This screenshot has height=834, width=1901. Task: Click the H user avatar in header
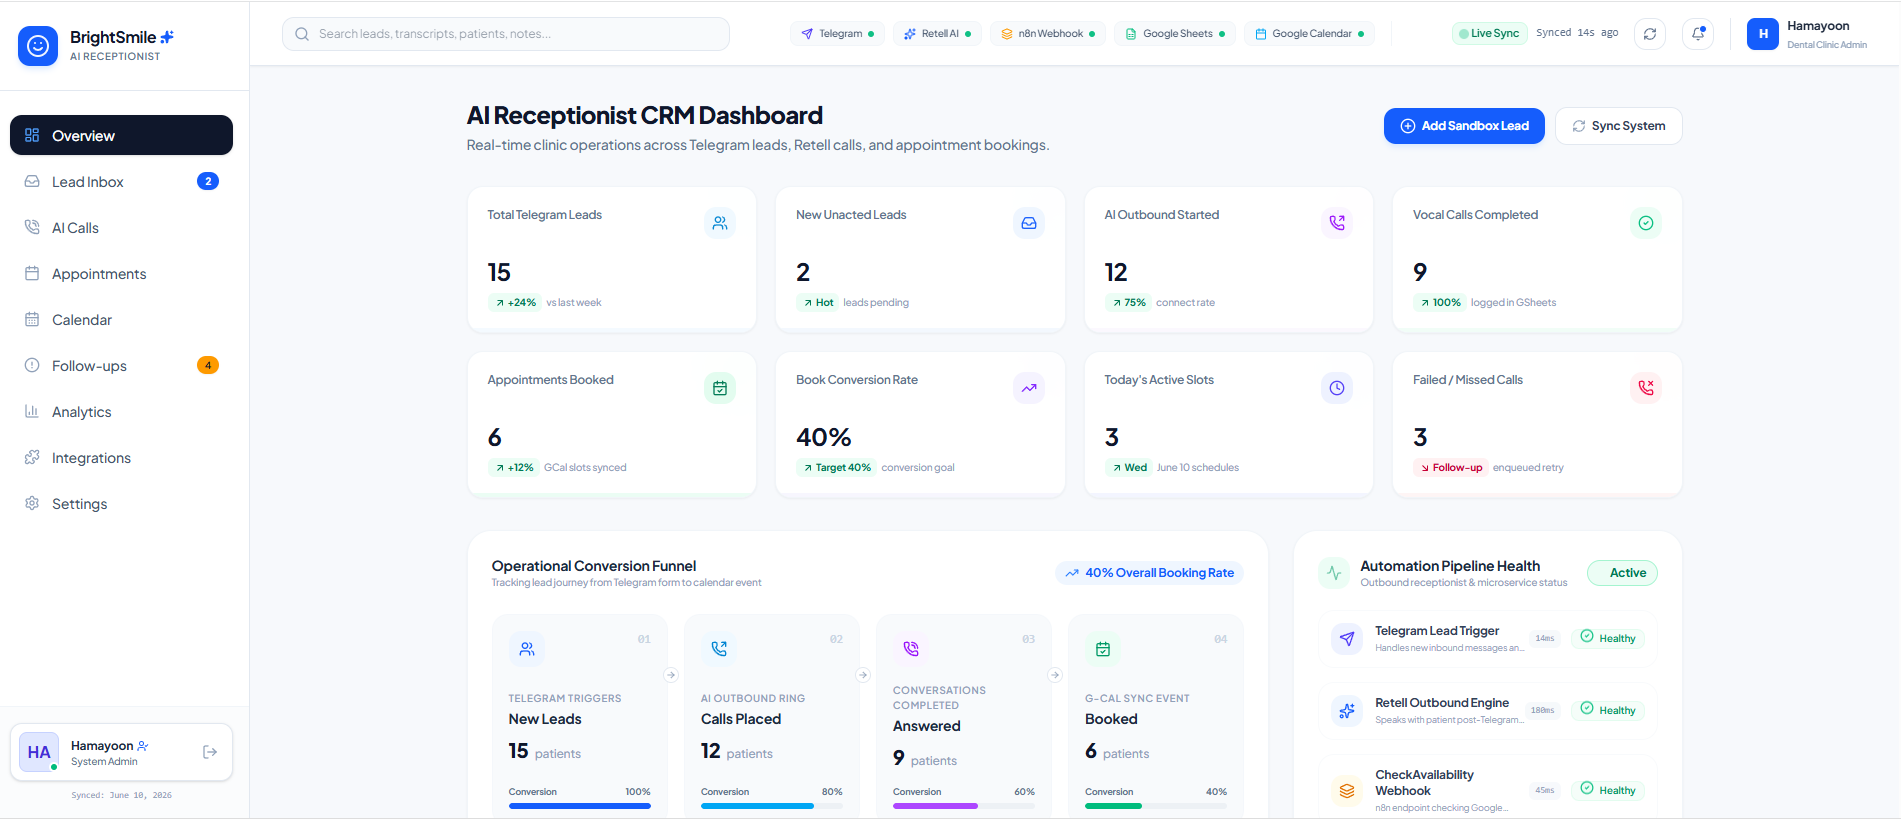(1763, 34)
